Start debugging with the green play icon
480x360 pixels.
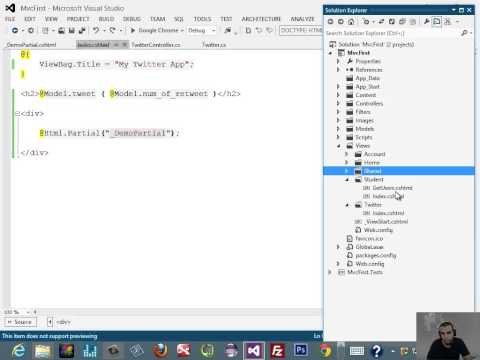[x=133, y=30]
